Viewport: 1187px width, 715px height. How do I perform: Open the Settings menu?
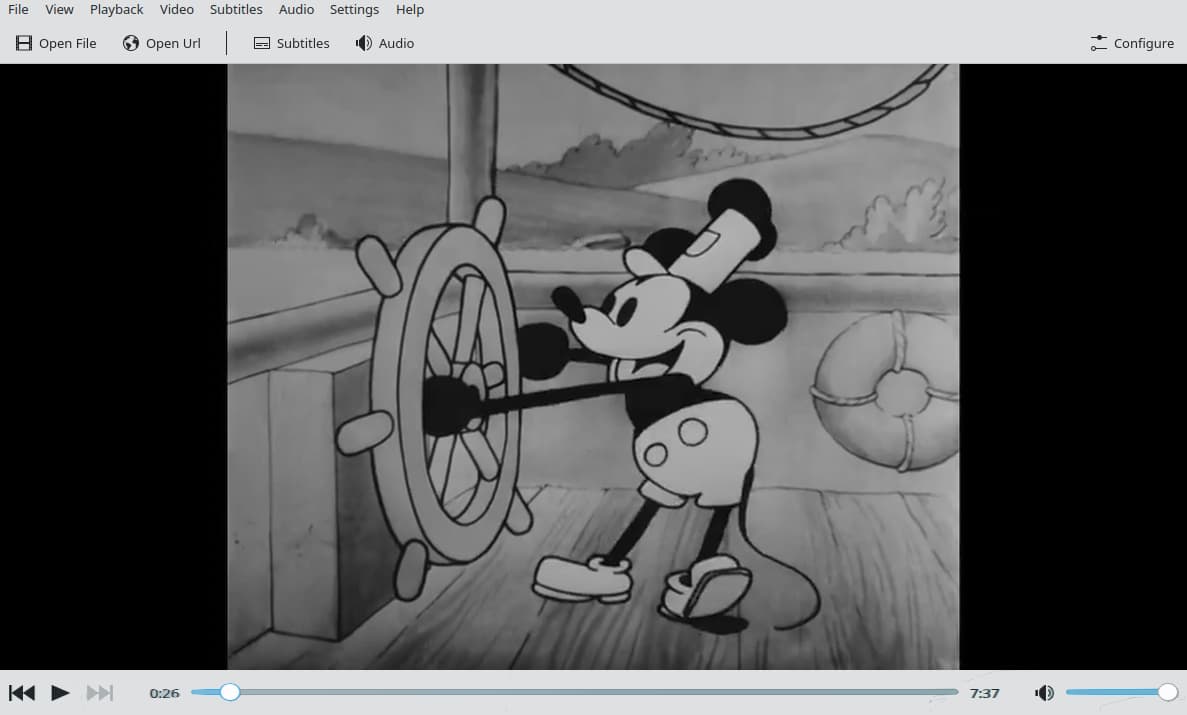[x=354, y=9]
